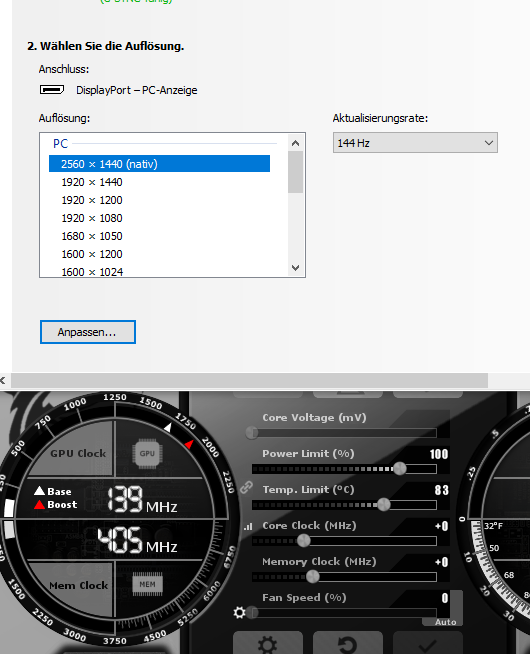The image size is (530, 654).
Task: Click the Temp. Limit slider handle
Action: [384, 505]
